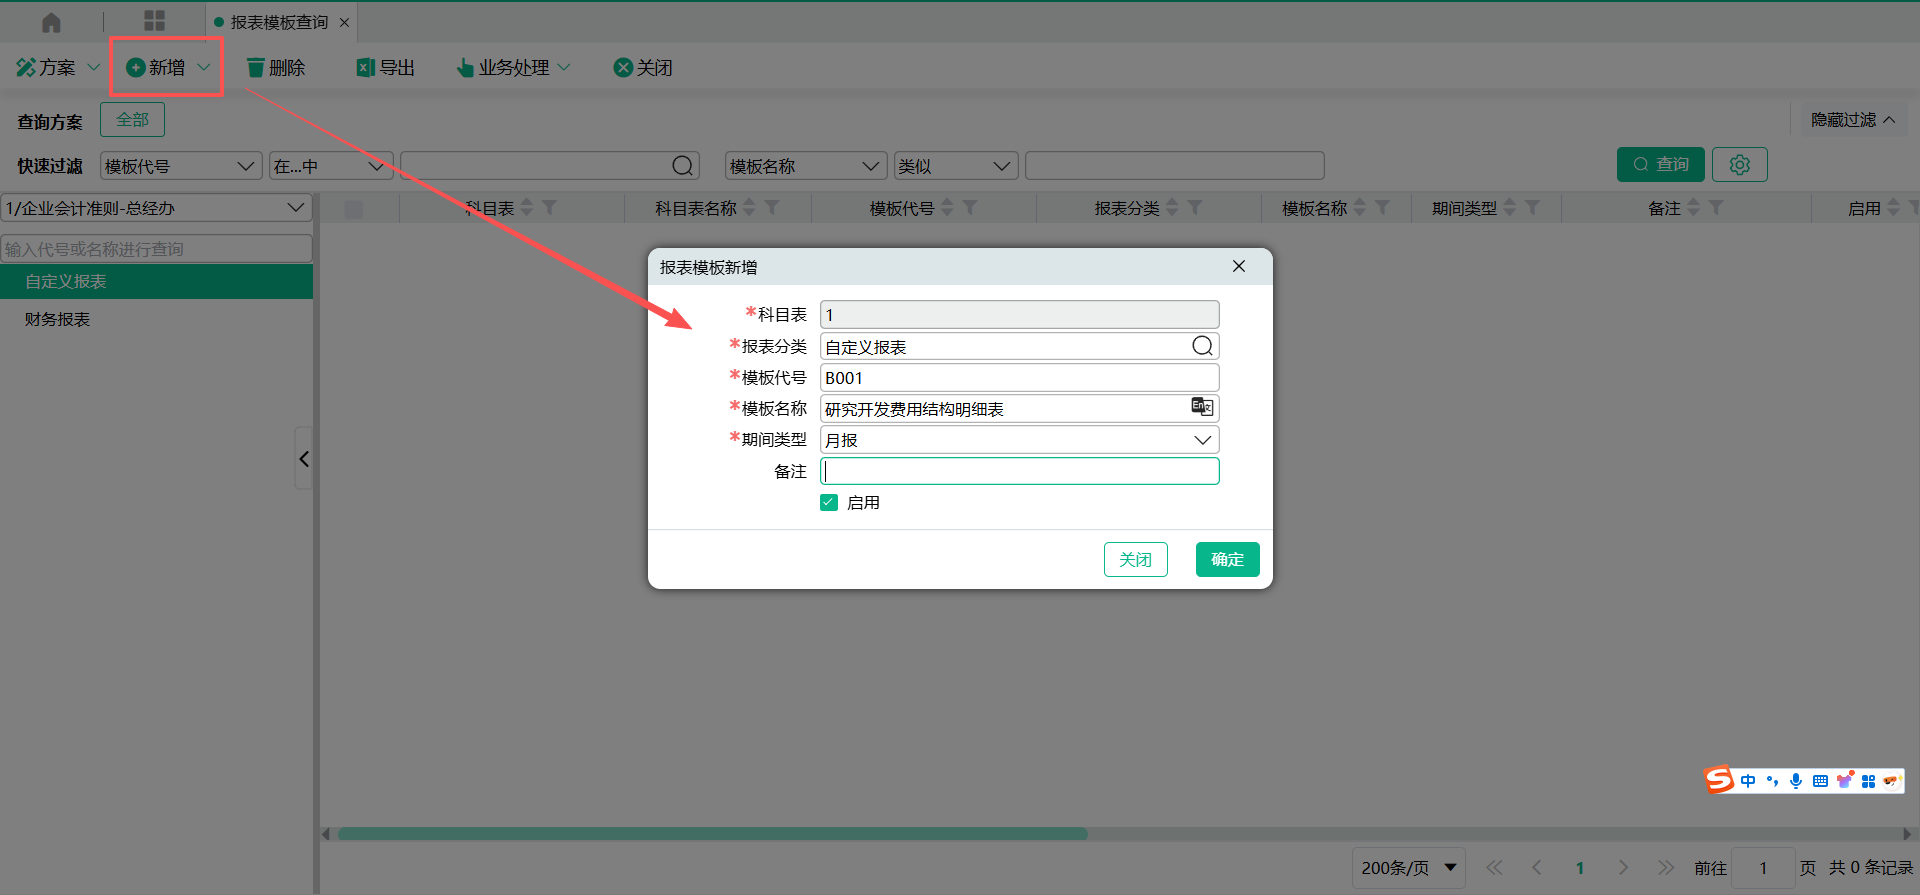Screen dimensions: 1920x895
Task: Click the 删除 trash icon
Action: pos(256,68)
